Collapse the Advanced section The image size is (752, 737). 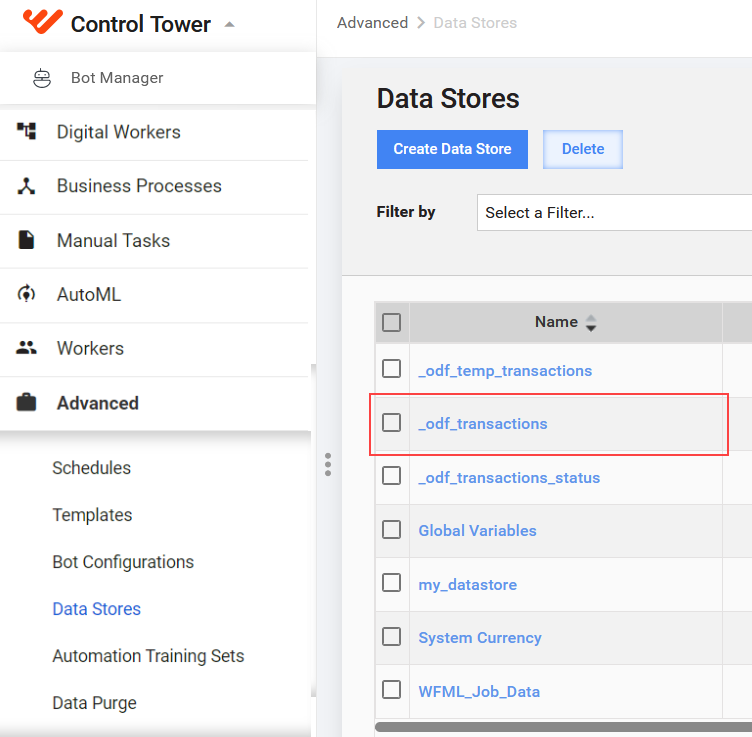tap(98, 403)
